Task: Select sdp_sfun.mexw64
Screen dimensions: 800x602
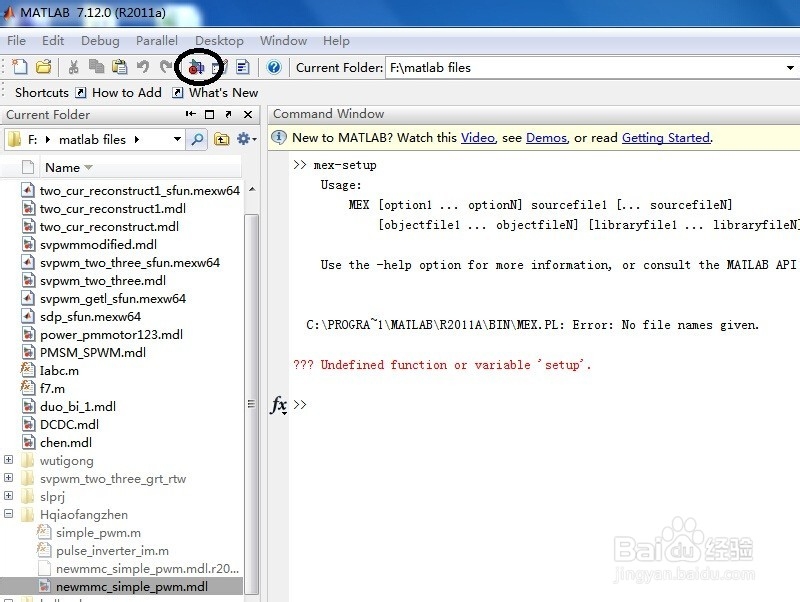Action: point(81,316)
